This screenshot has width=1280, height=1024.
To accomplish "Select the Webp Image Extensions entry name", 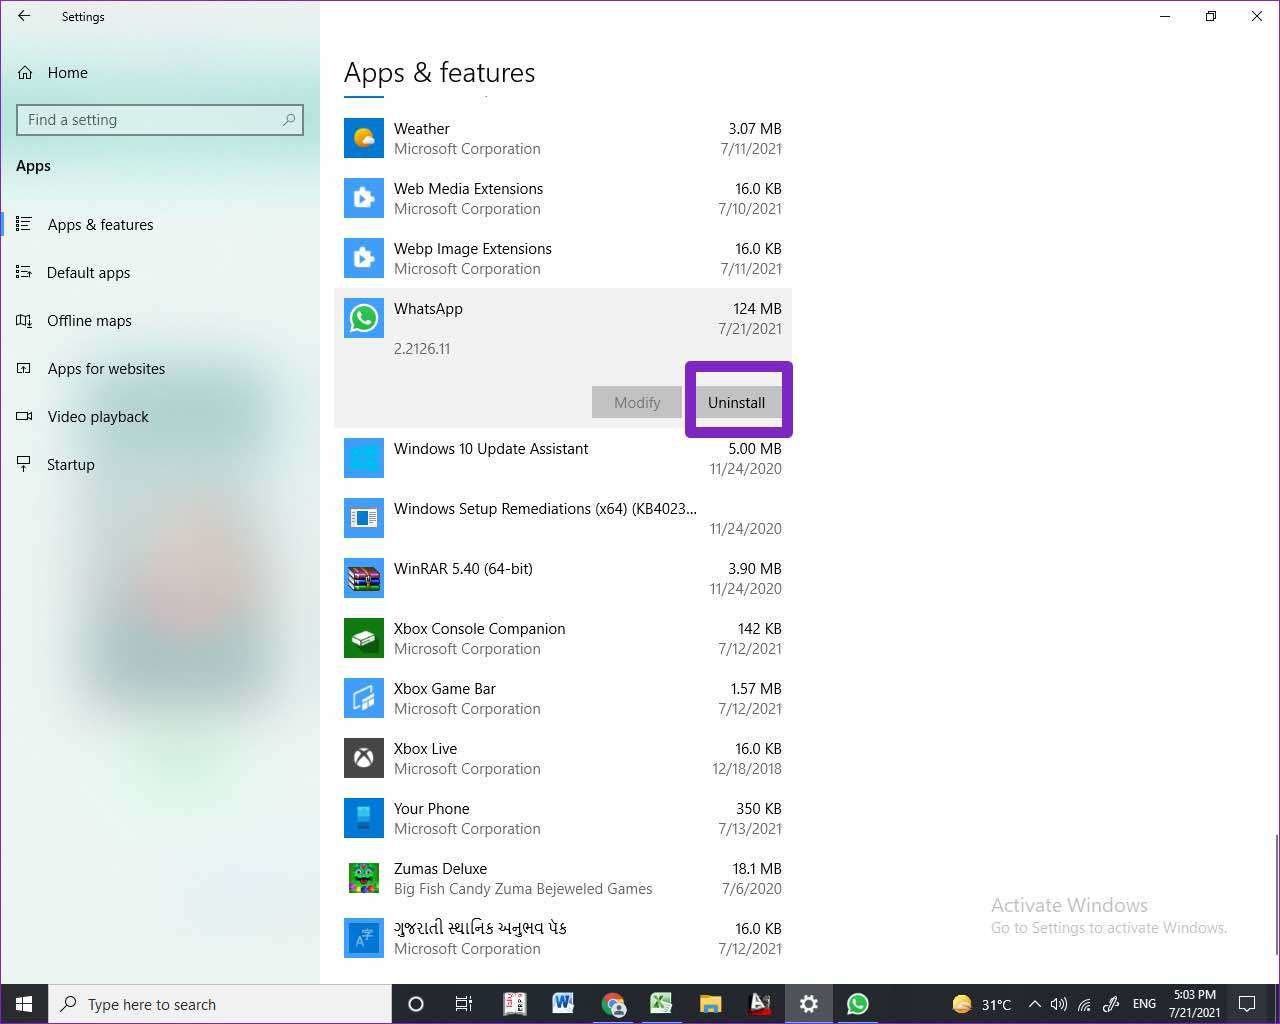I will (473, 248).
